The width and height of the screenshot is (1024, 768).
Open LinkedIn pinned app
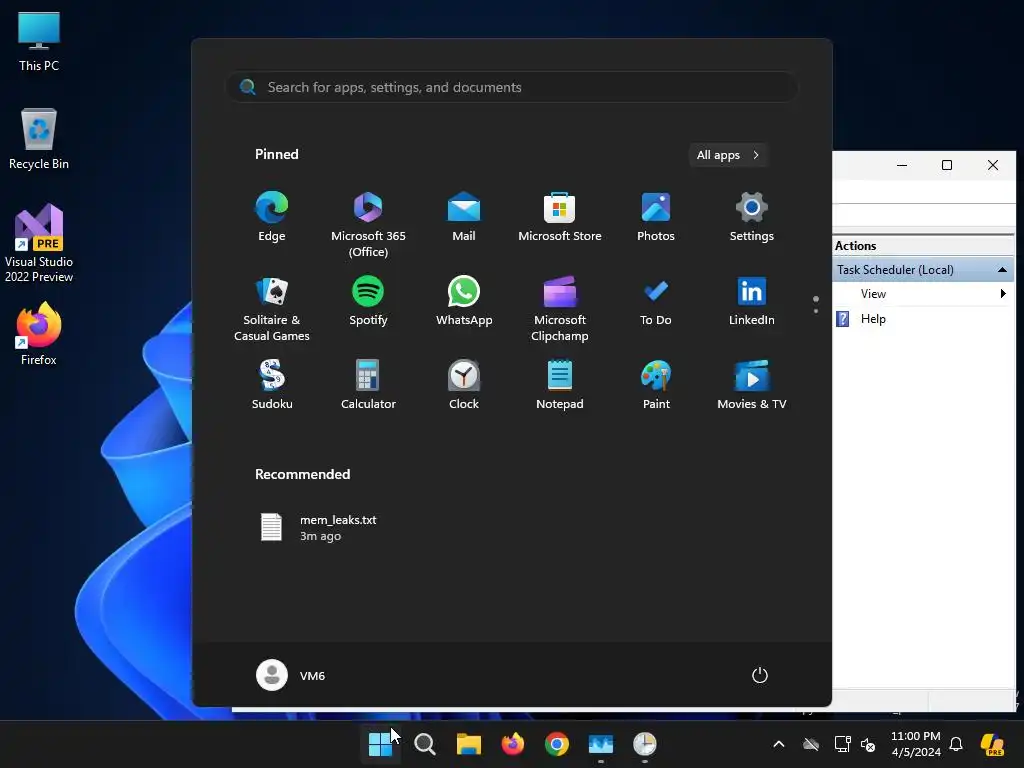(x=752, y=301)
